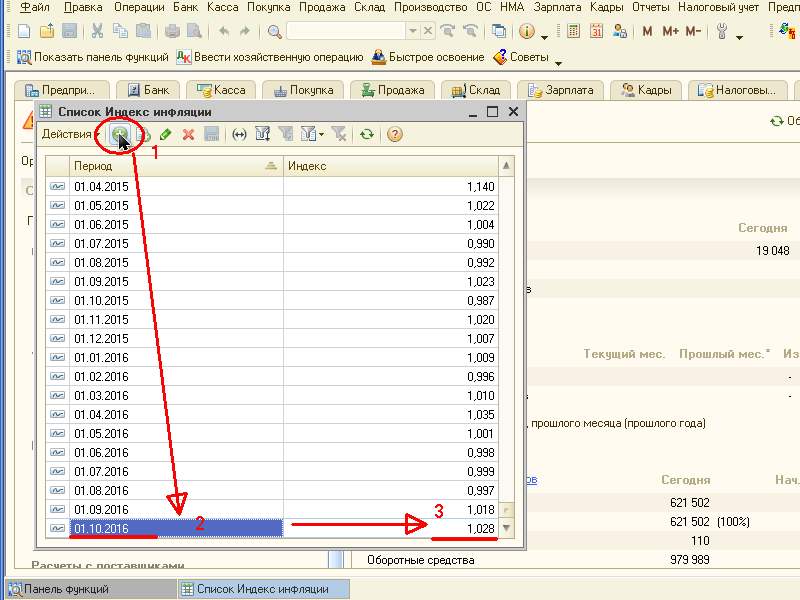Cut selection with the scissors icon
Image resolution: width=800 pixels, height=600 pixels.
point(97,31)
